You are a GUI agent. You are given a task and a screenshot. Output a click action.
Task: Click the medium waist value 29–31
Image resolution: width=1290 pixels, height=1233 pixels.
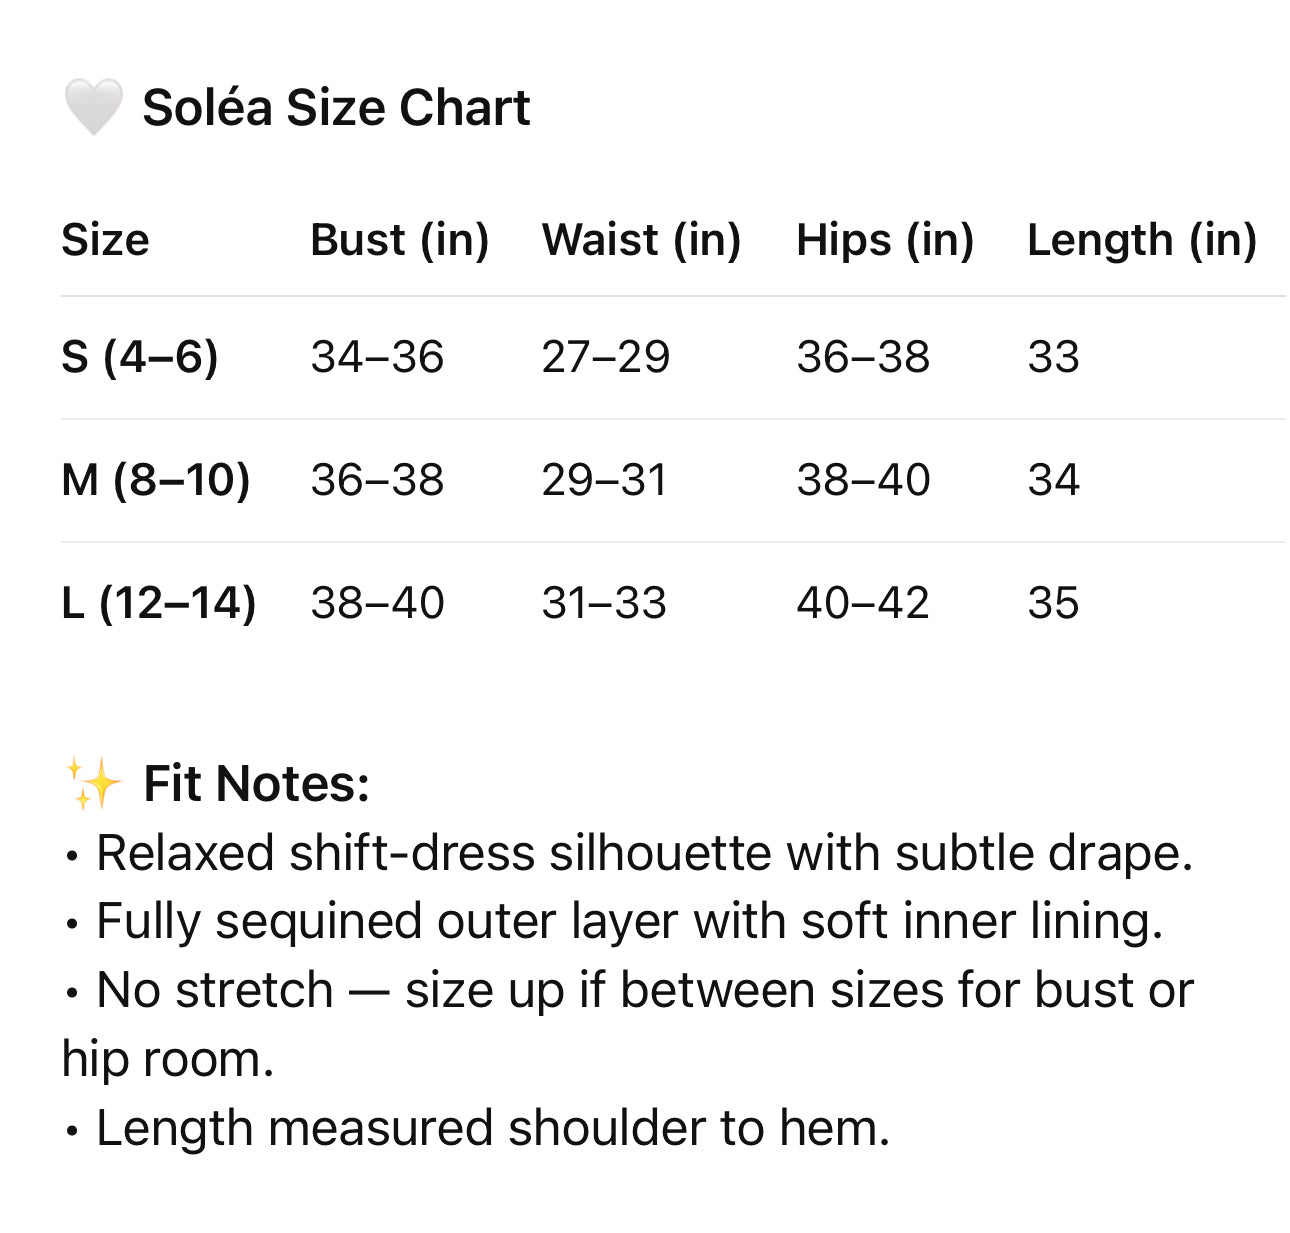pos(604,480)
